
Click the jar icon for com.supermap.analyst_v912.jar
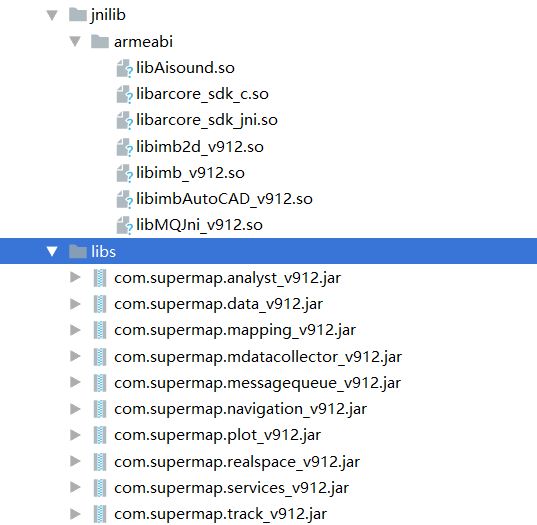tap(100, 278)
